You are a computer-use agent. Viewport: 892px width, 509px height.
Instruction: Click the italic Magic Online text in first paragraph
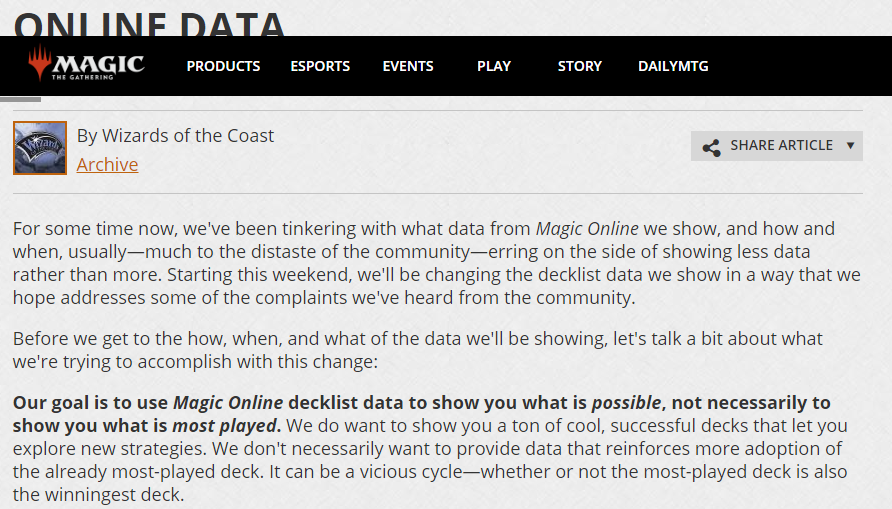587,229
